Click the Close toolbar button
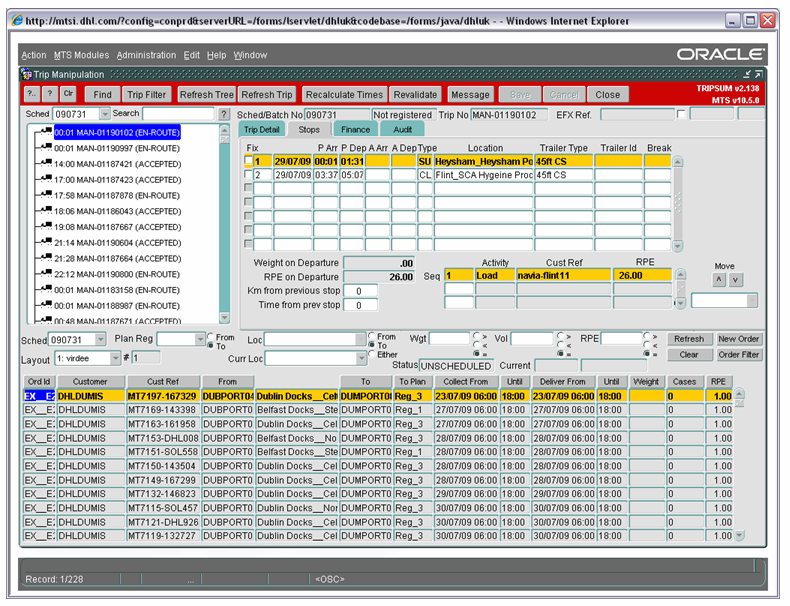The height and width of the screenshot is (606, 790). pos(607,94)
